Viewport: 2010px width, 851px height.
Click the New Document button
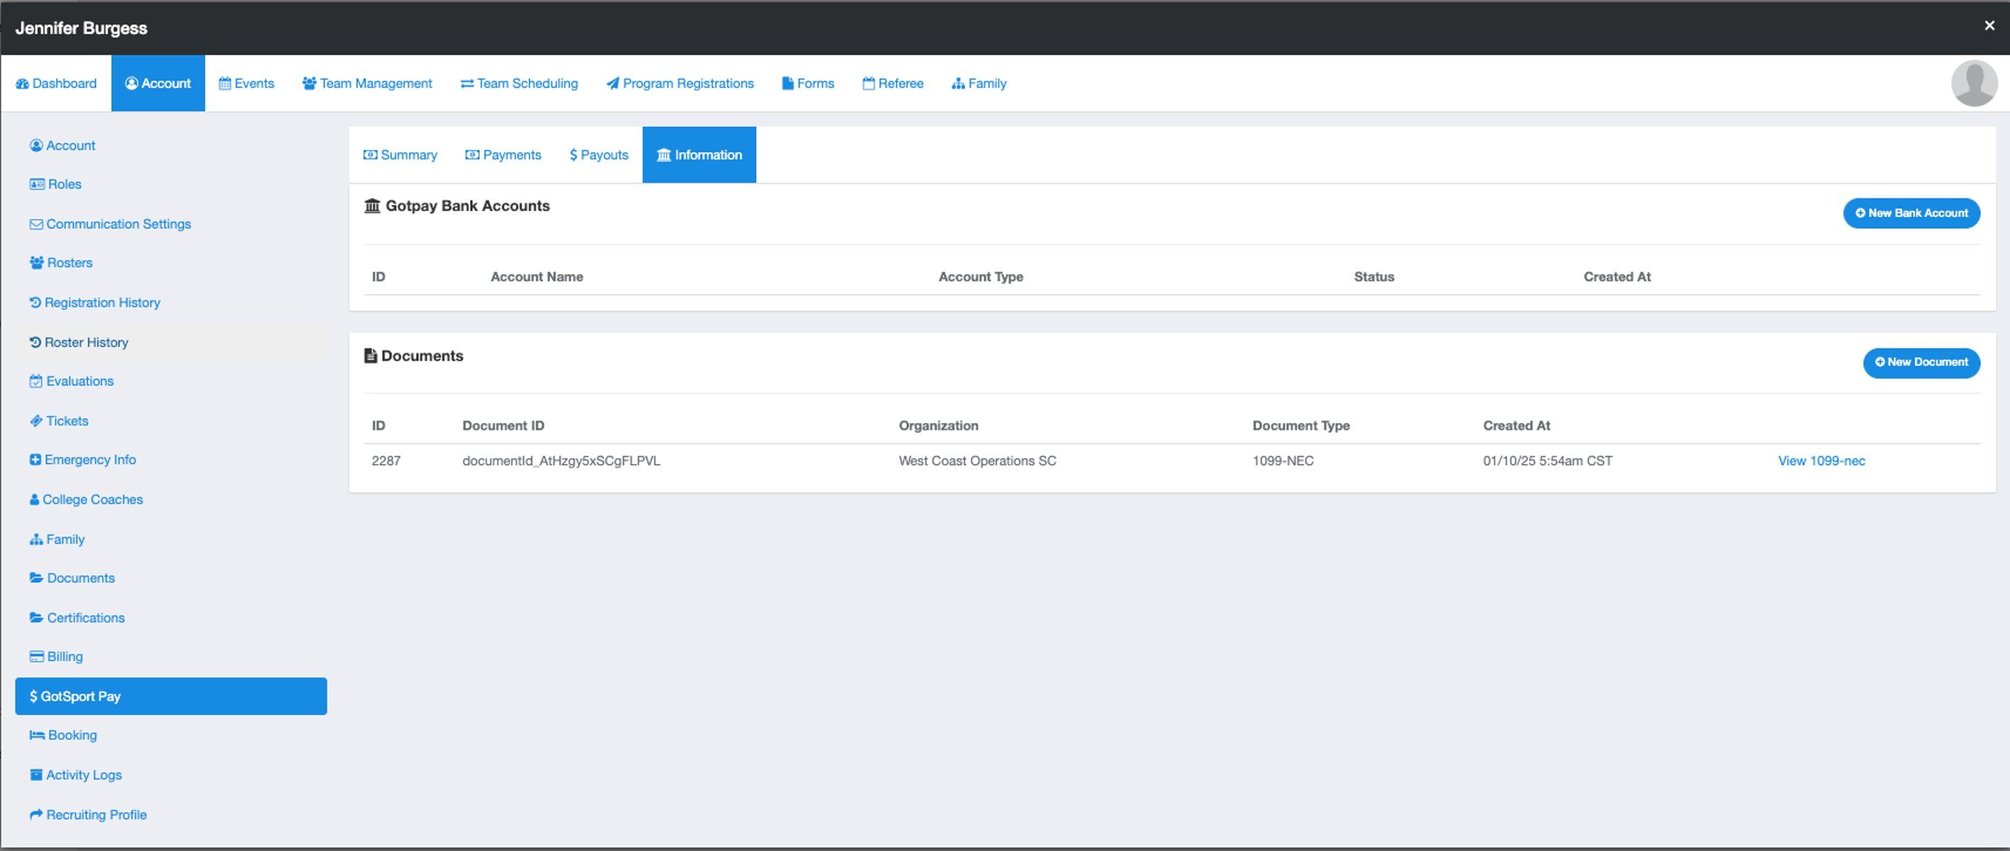click(1921, 363)
